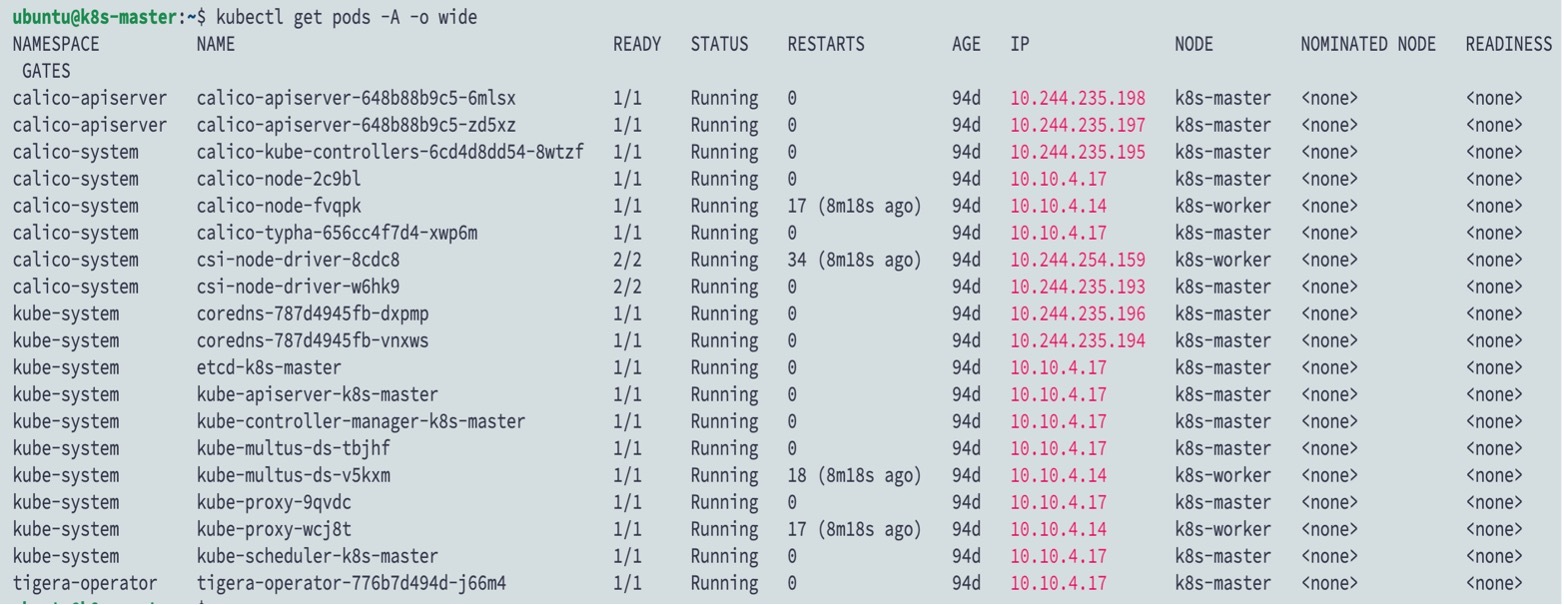Click the 34 (8m18s ago) restart count

[x=854, y=260]
